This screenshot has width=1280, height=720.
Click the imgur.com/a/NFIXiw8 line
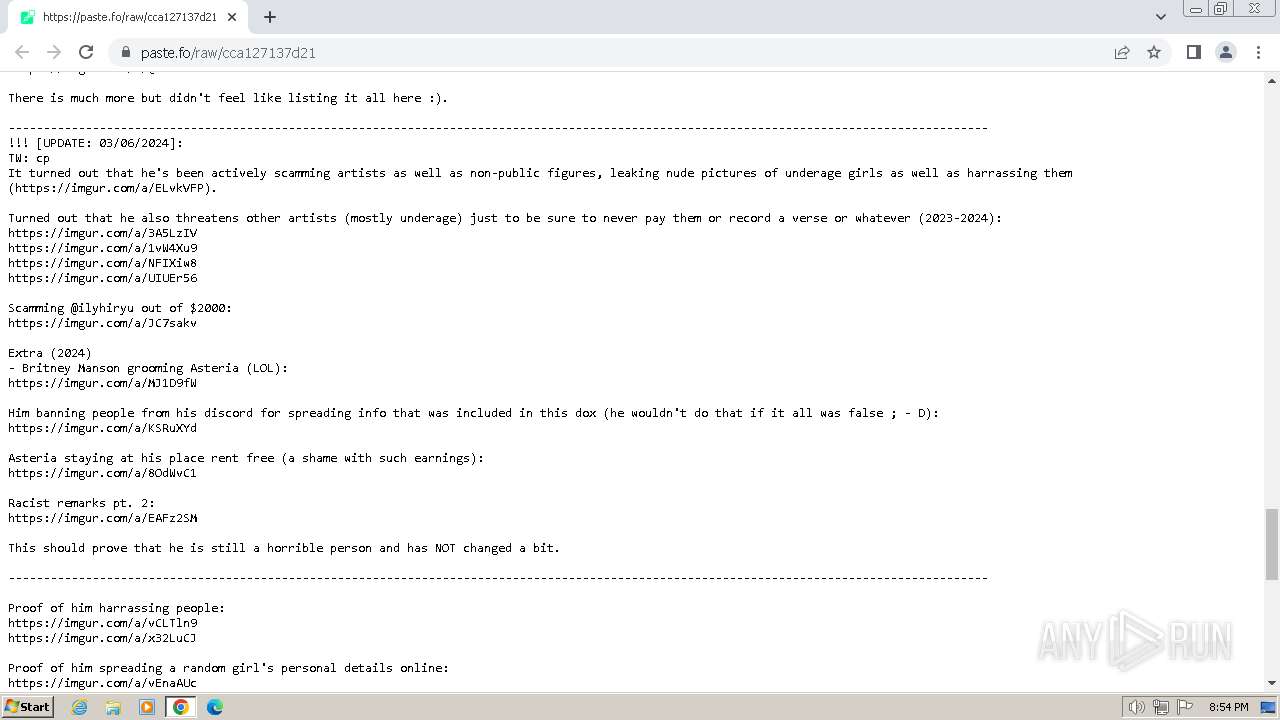click(x=103, y=263)
